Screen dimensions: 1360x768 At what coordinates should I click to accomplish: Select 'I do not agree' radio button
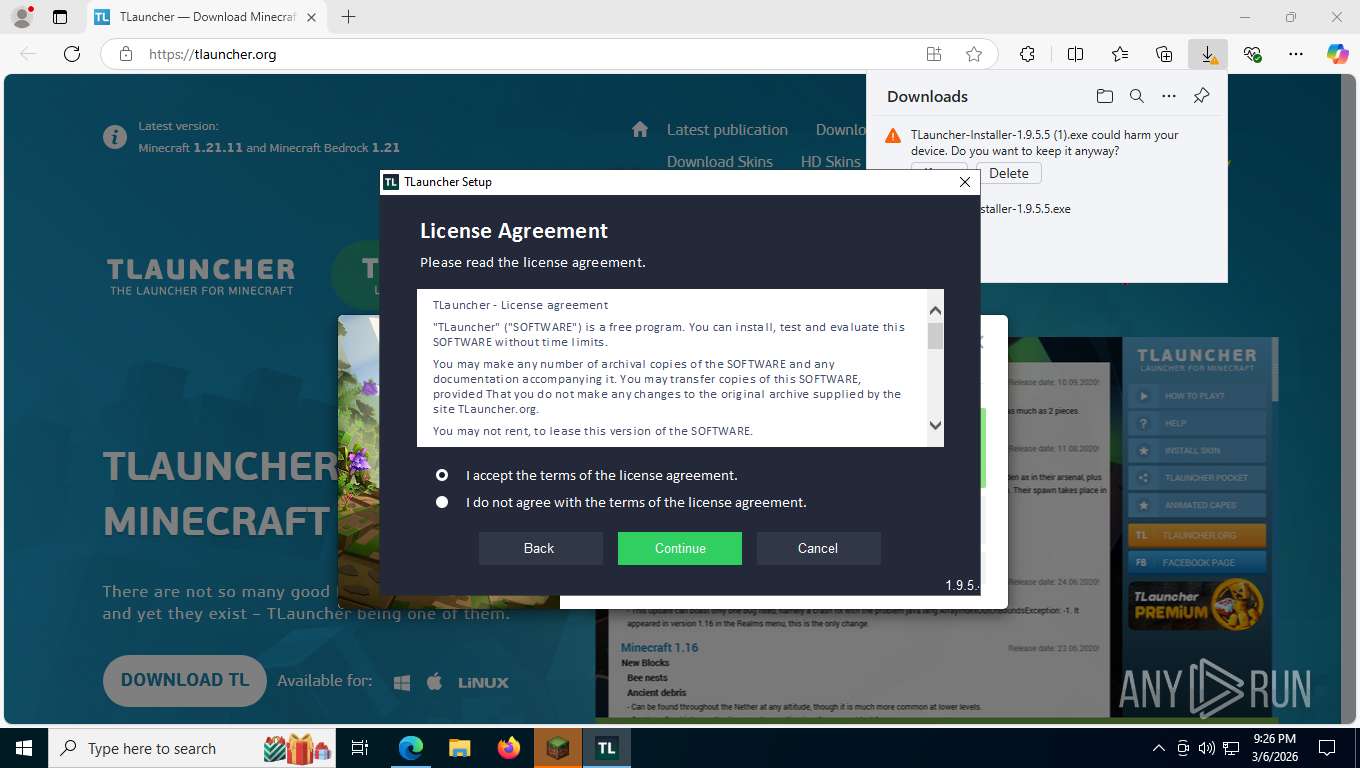point(442,502)
